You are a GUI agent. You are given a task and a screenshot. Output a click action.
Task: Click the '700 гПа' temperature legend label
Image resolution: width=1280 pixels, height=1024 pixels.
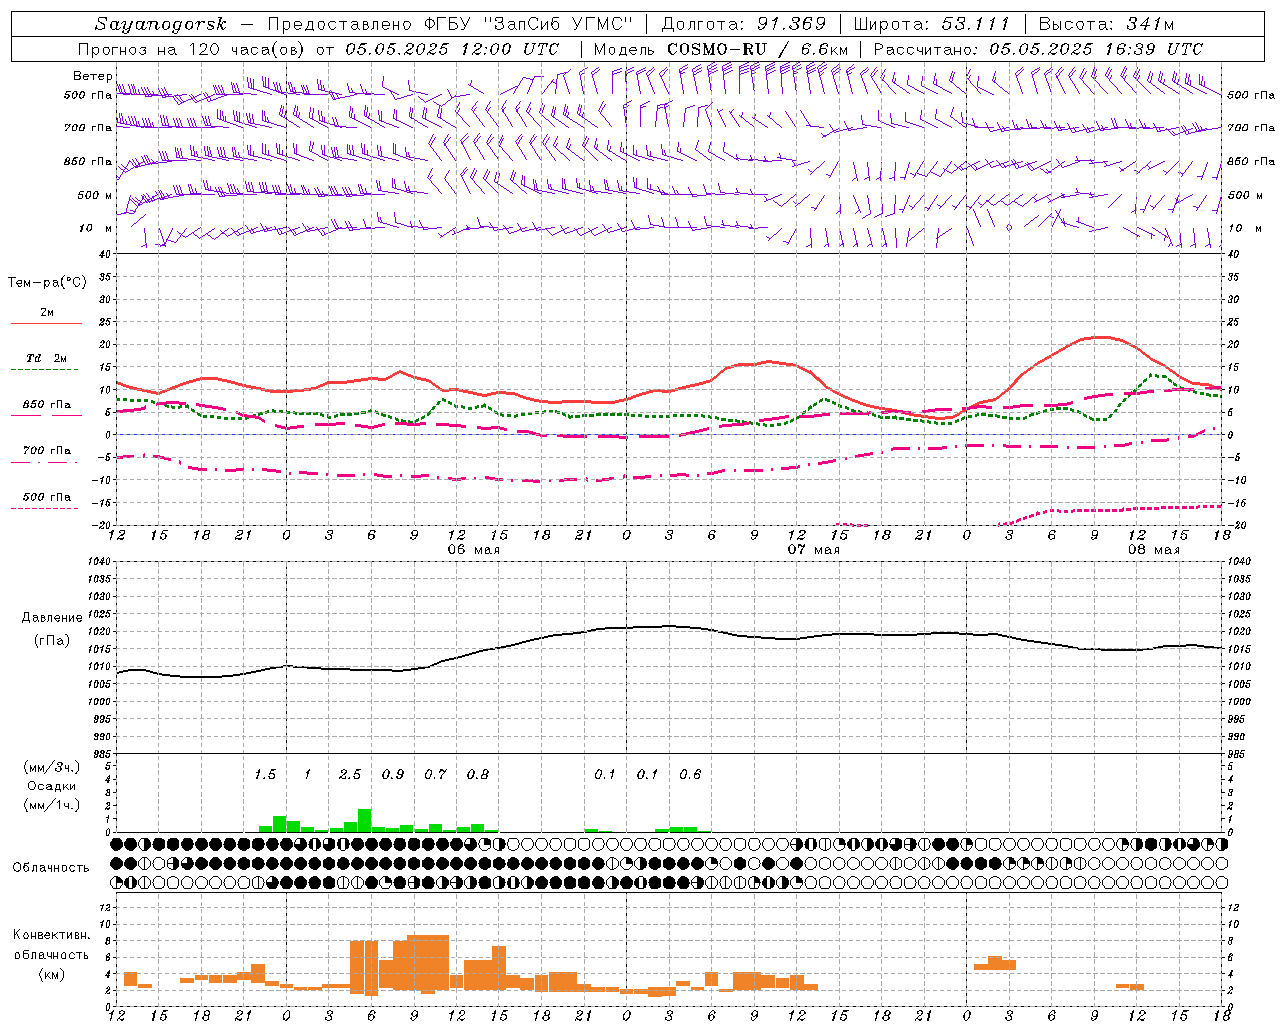tap(47, 450)
